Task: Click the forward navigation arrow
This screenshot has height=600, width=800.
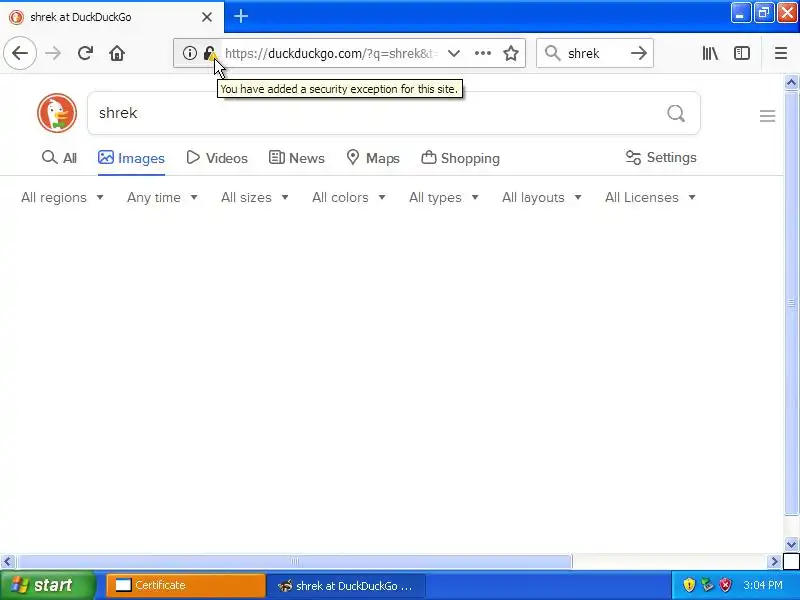Action: tap(53, 53)
